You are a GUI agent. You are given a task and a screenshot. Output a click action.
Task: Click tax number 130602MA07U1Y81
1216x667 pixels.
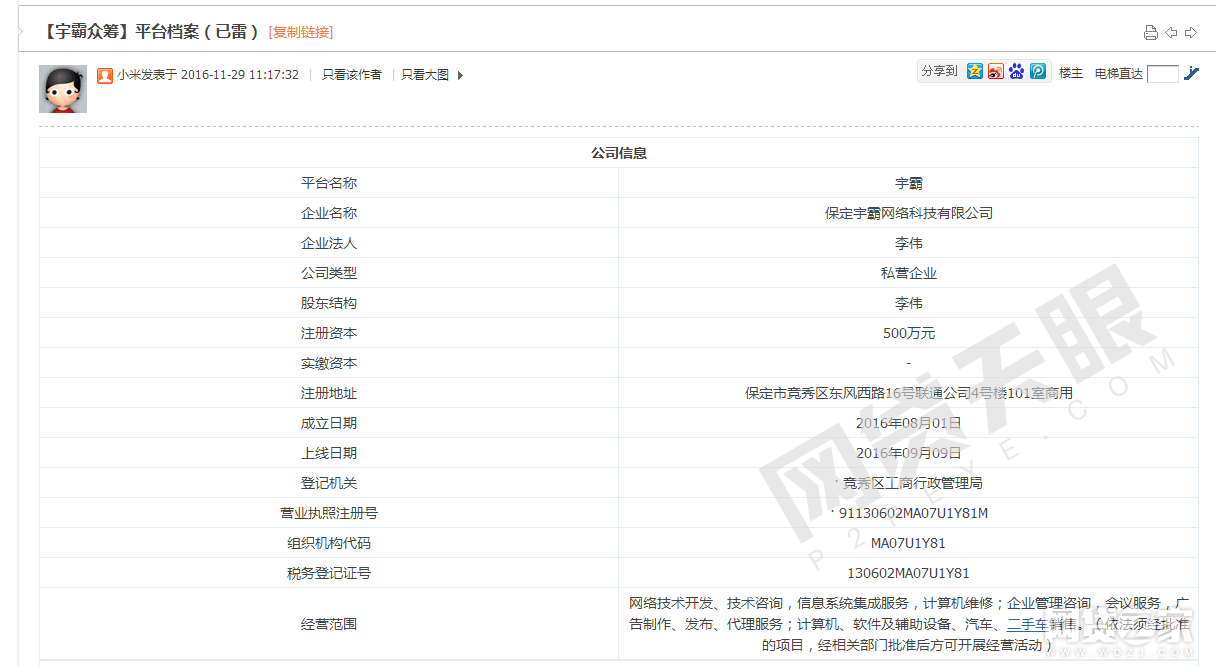908,573
